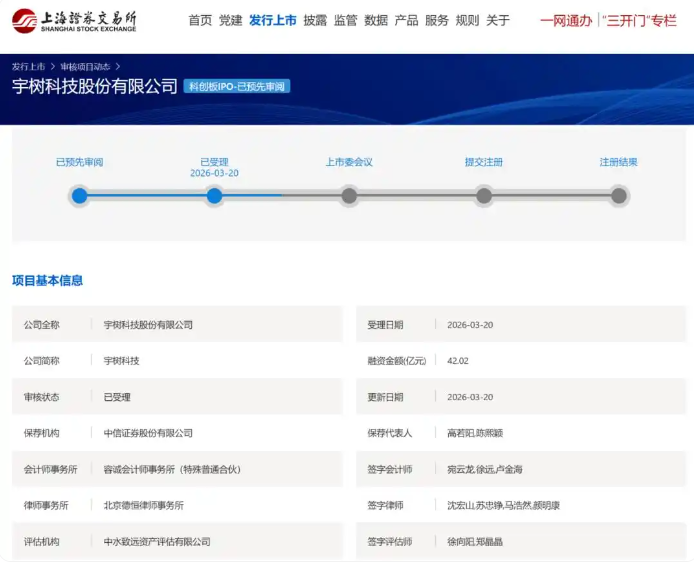Click appraiser 中水致远资产评估有限公司
Screen dimensions: 694x567
[157, 542]
